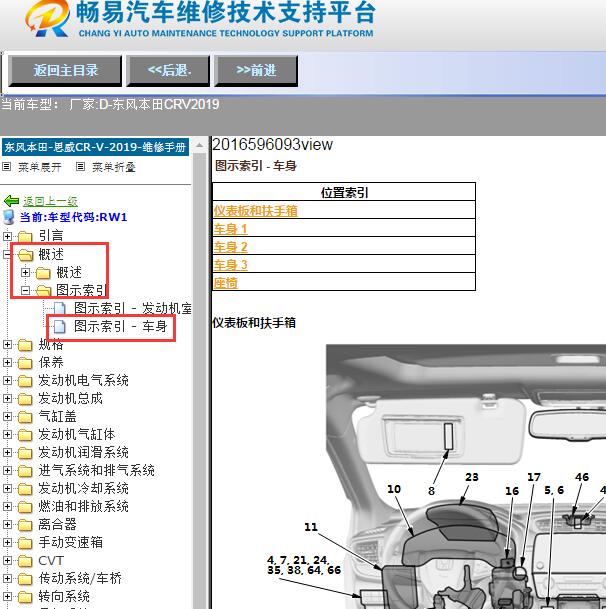Collapse the top-level 概述 folder
Viewport: 606px width, 609px height.
pos(7,254)
